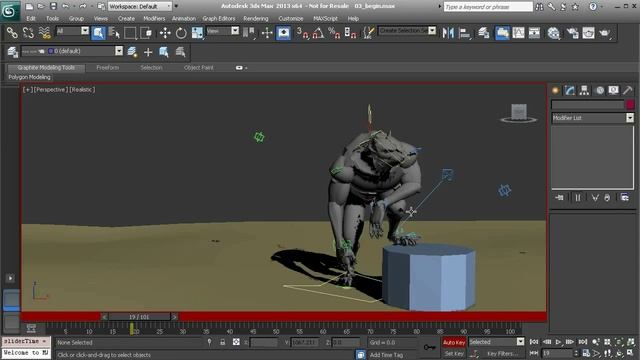Open the Quick Access toolbar arrow
640x360 pixels.
point(176,6)
